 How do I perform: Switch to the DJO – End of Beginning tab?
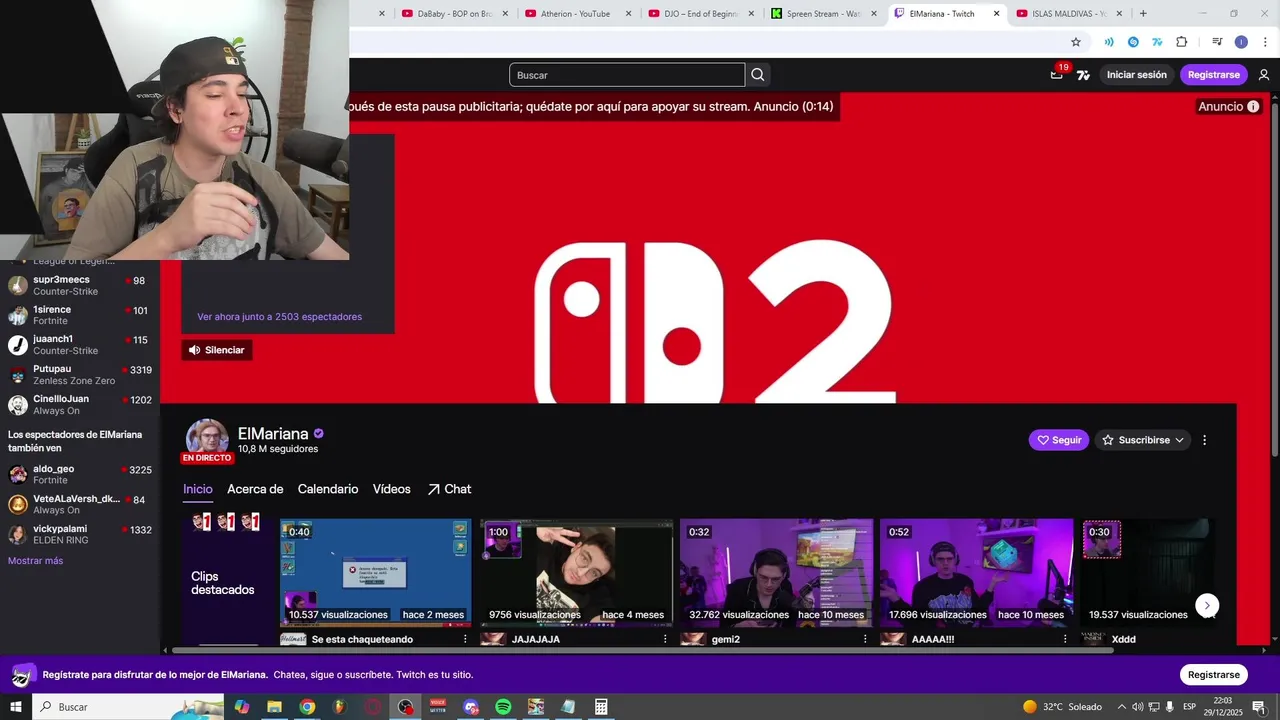click(x=702, y=14)
